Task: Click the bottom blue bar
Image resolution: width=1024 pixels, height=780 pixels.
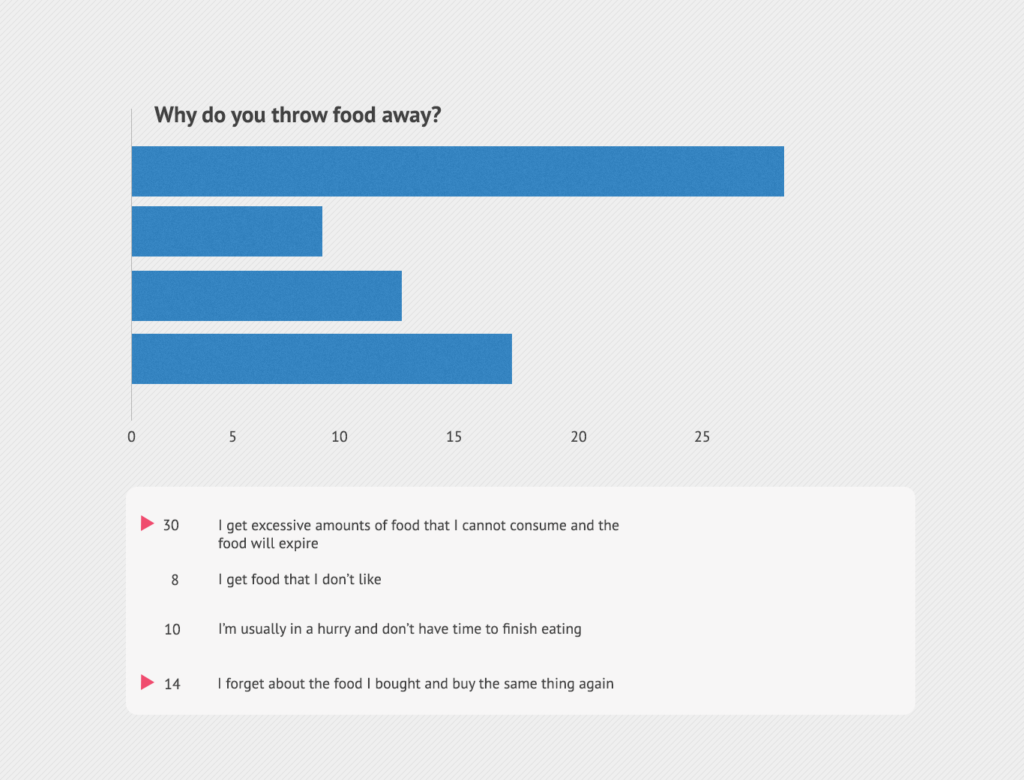Action: 321,359
